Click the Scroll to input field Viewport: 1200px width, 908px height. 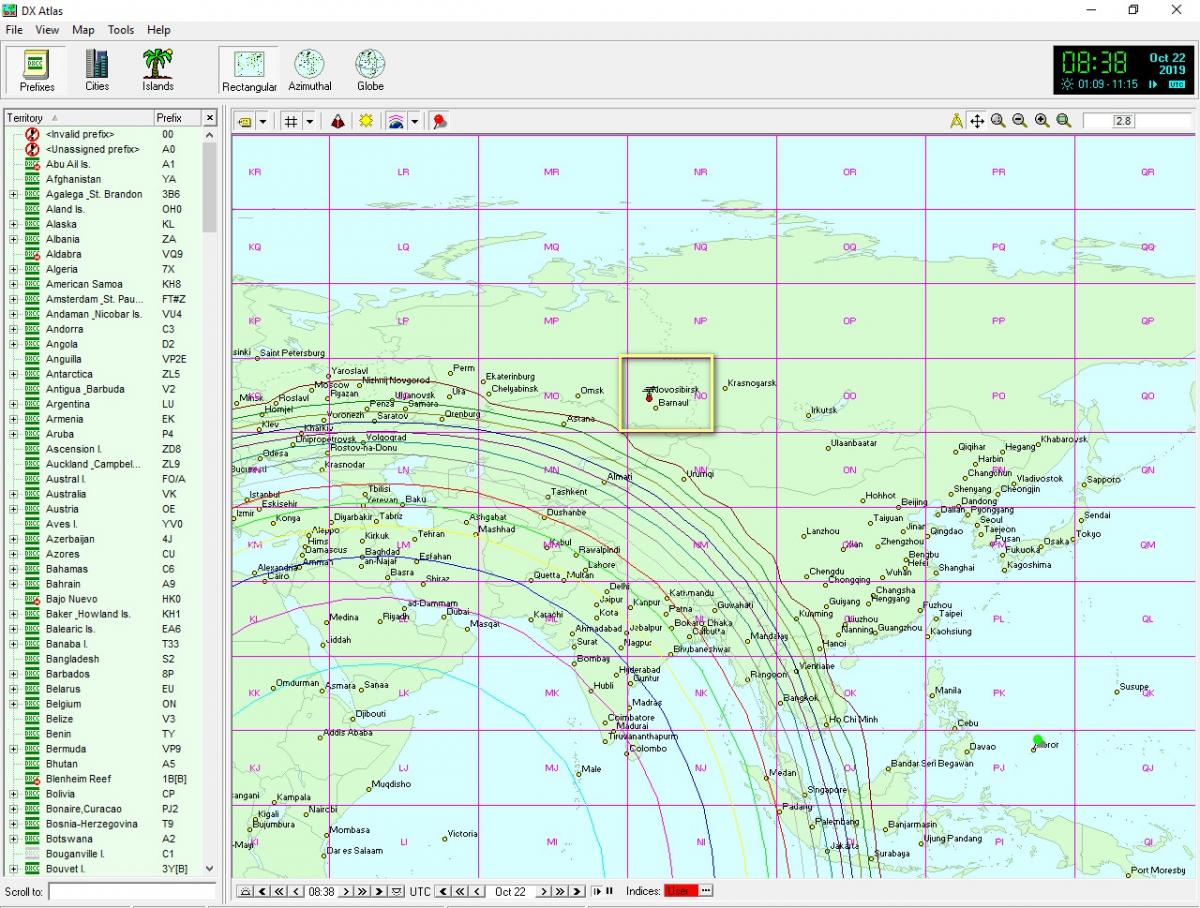click(x=131, y=891)
